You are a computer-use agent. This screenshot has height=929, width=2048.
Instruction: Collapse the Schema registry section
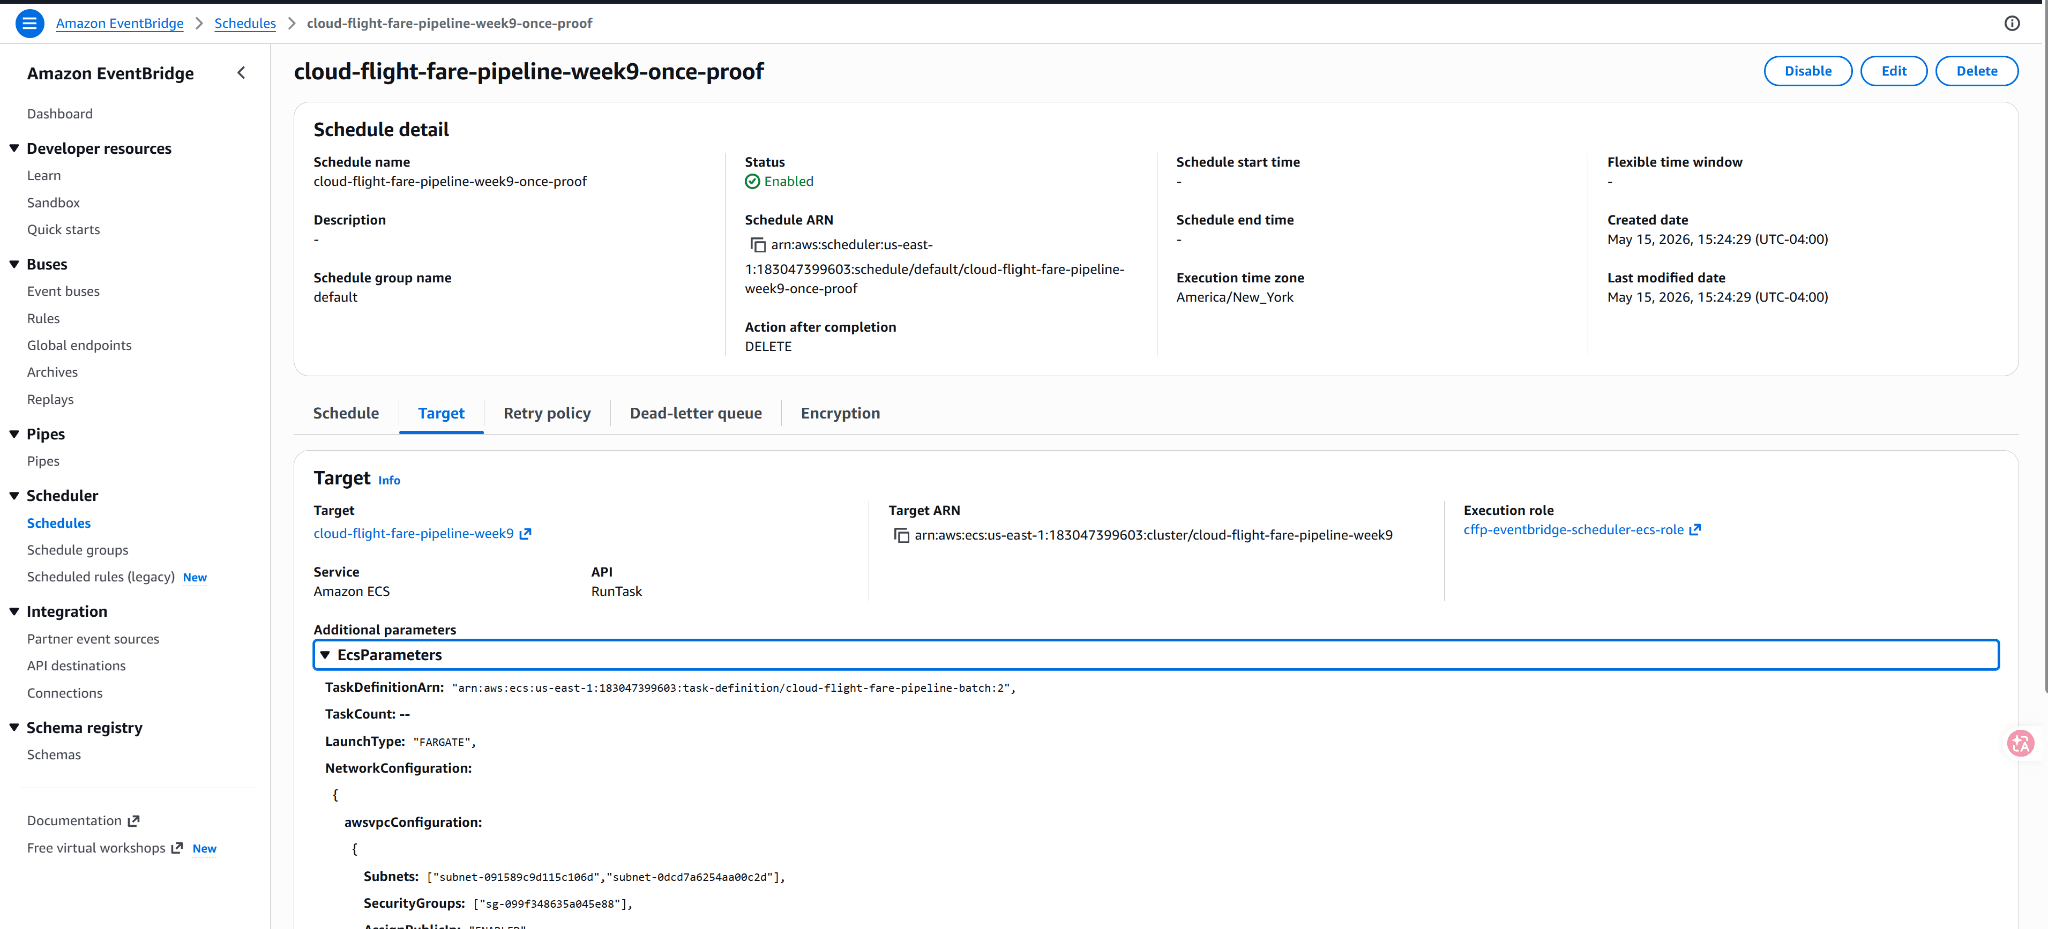coord(14,728)
